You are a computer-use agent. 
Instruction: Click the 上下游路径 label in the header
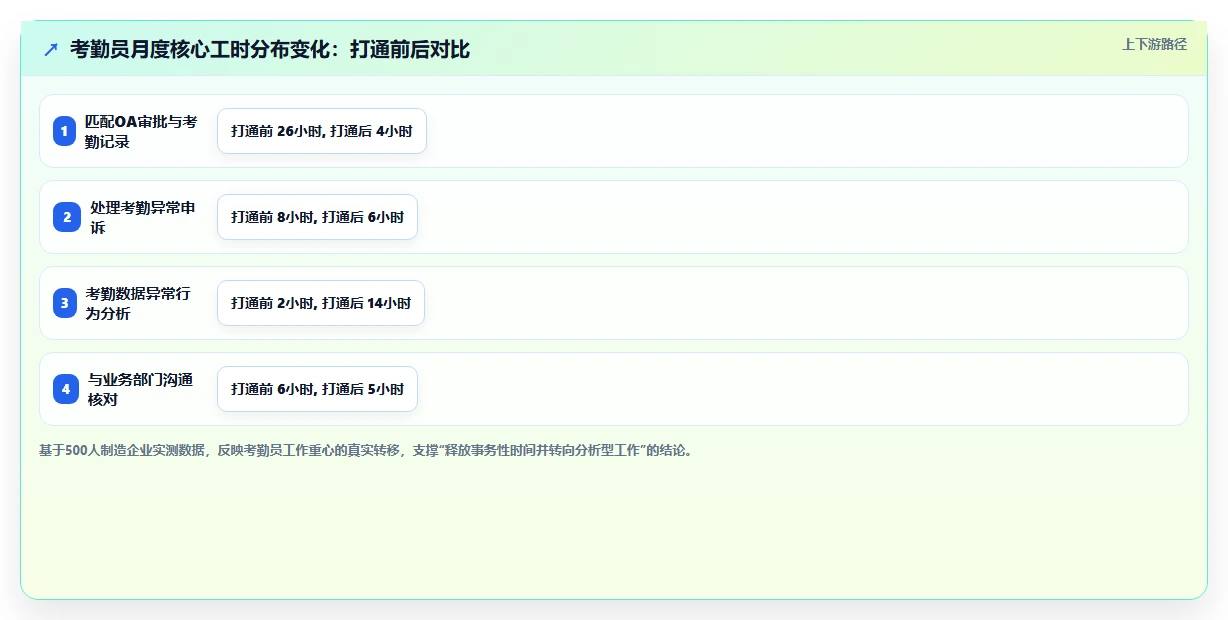pyautogui.click(x=1155, y=44)
